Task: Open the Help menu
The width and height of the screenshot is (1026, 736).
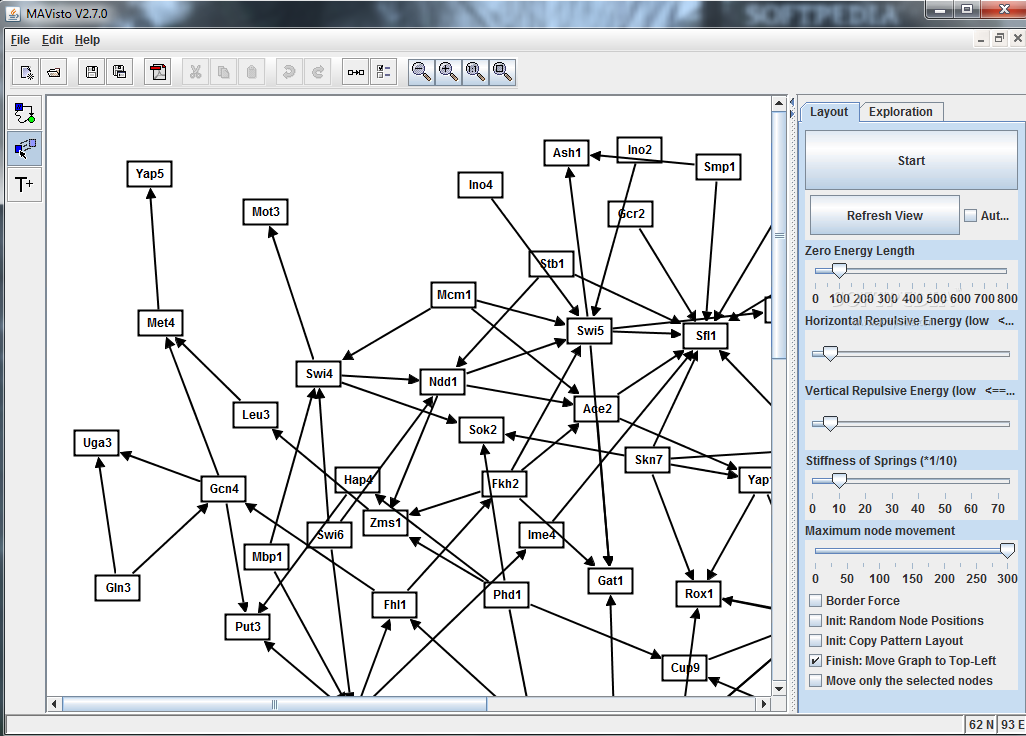Action: coord(87,40)
